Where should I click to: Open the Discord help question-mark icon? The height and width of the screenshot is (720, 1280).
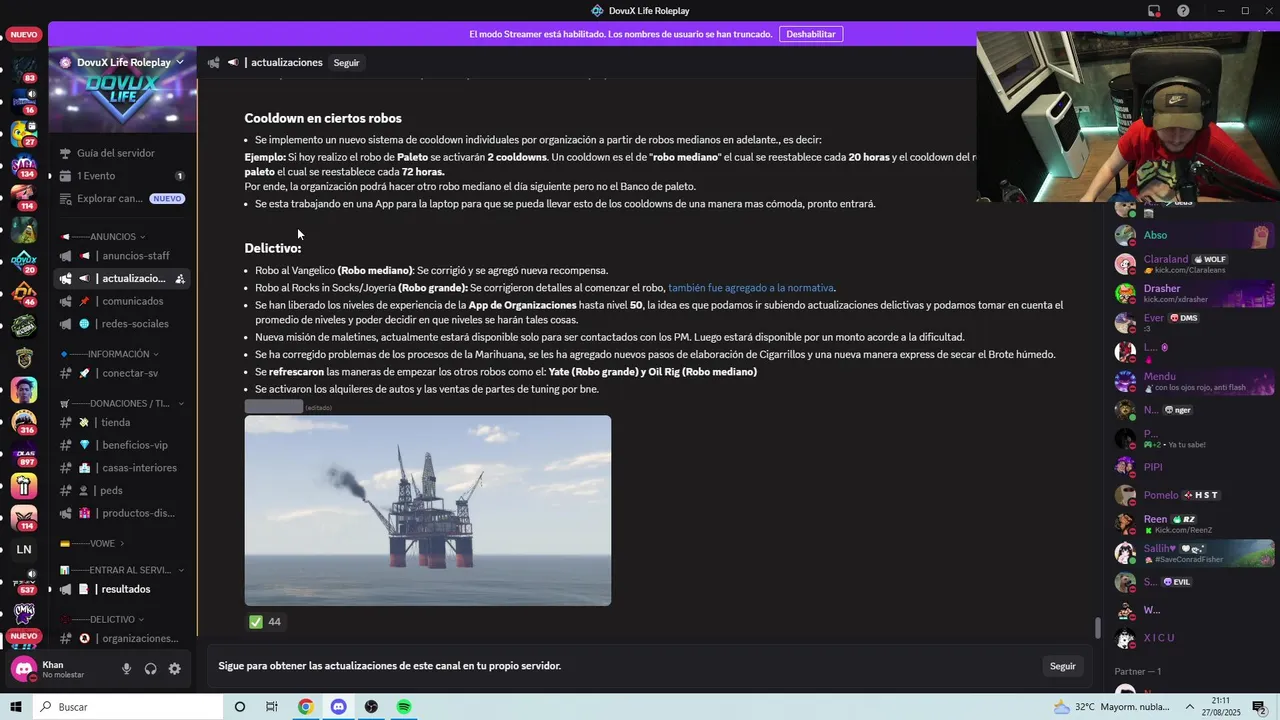[1183, 11]
